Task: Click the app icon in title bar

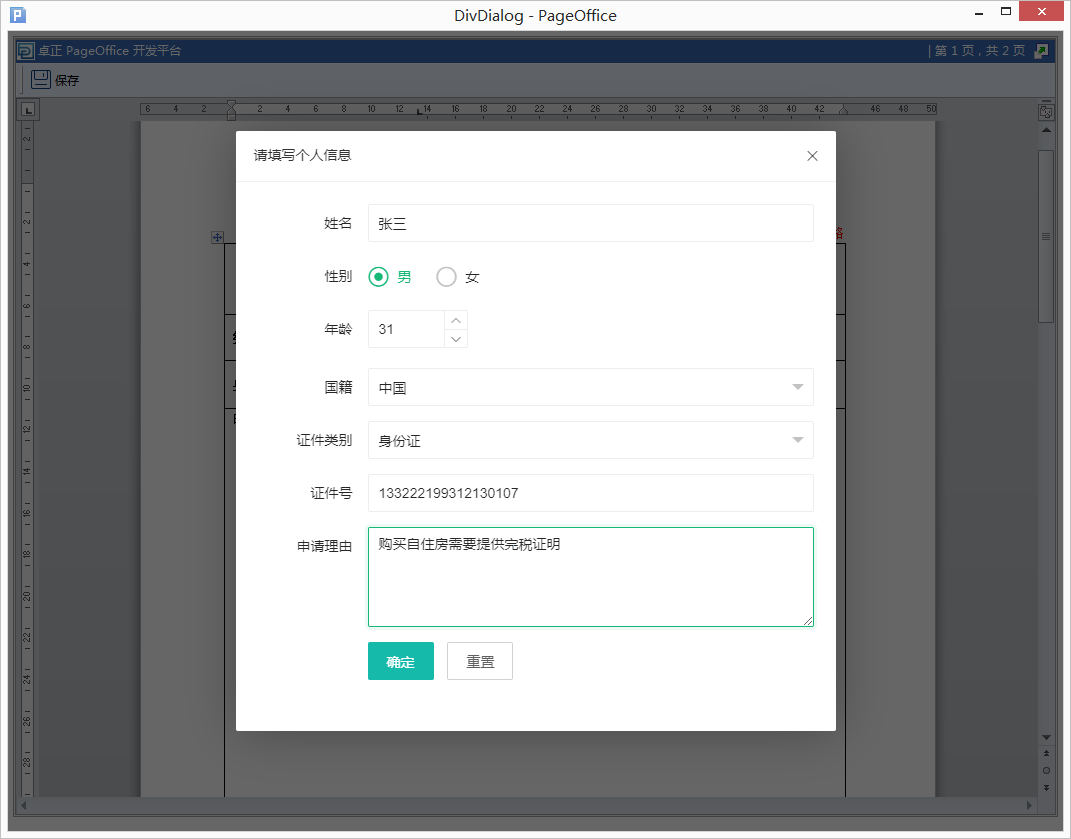Action: click(x=18, y=14)
